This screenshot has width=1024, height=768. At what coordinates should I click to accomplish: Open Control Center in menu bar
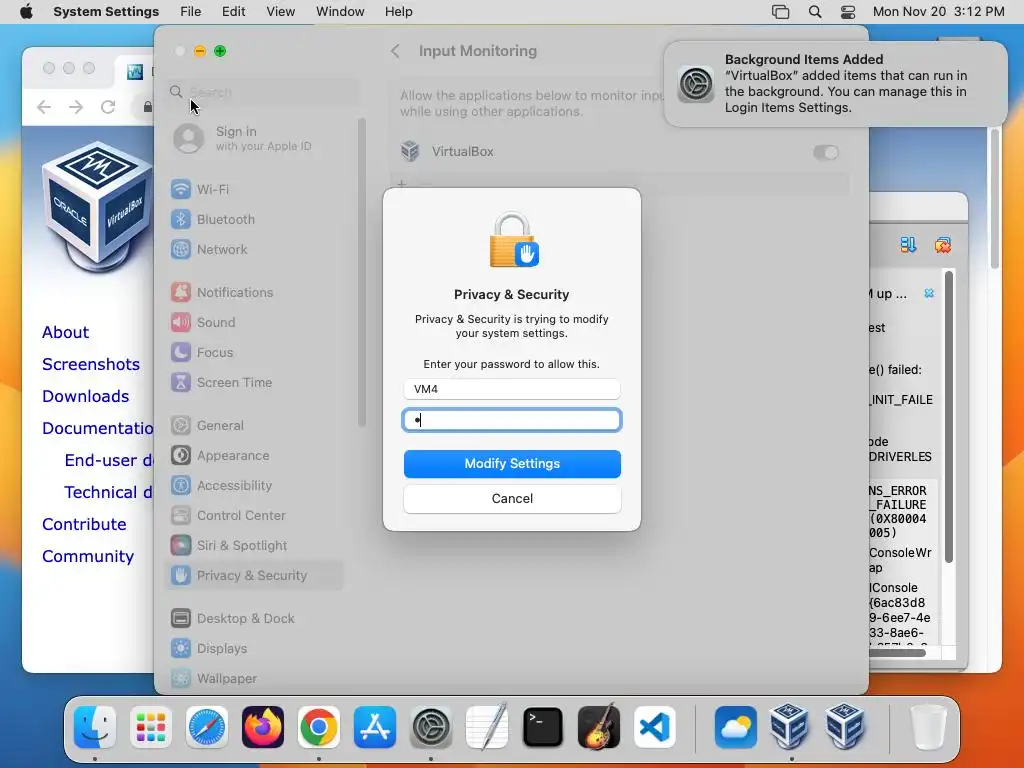(x=848, y=12)
